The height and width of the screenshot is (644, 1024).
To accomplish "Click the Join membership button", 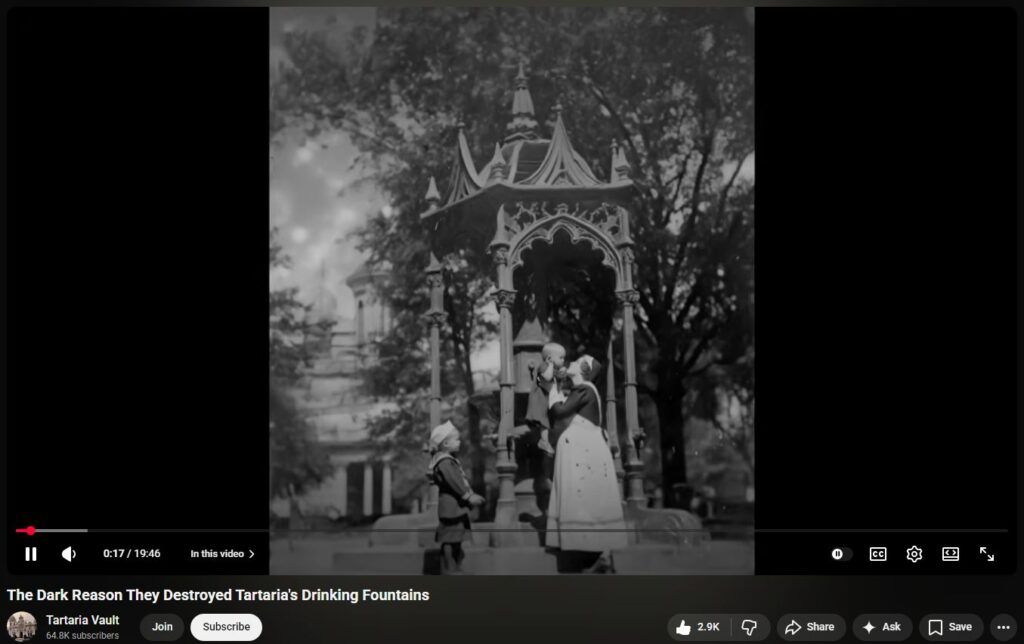I will 162,627.
